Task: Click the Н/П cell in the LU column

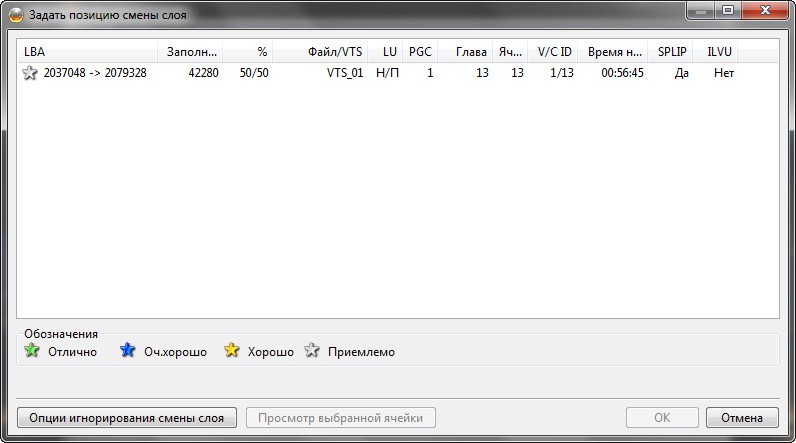Action: (387, 73)
